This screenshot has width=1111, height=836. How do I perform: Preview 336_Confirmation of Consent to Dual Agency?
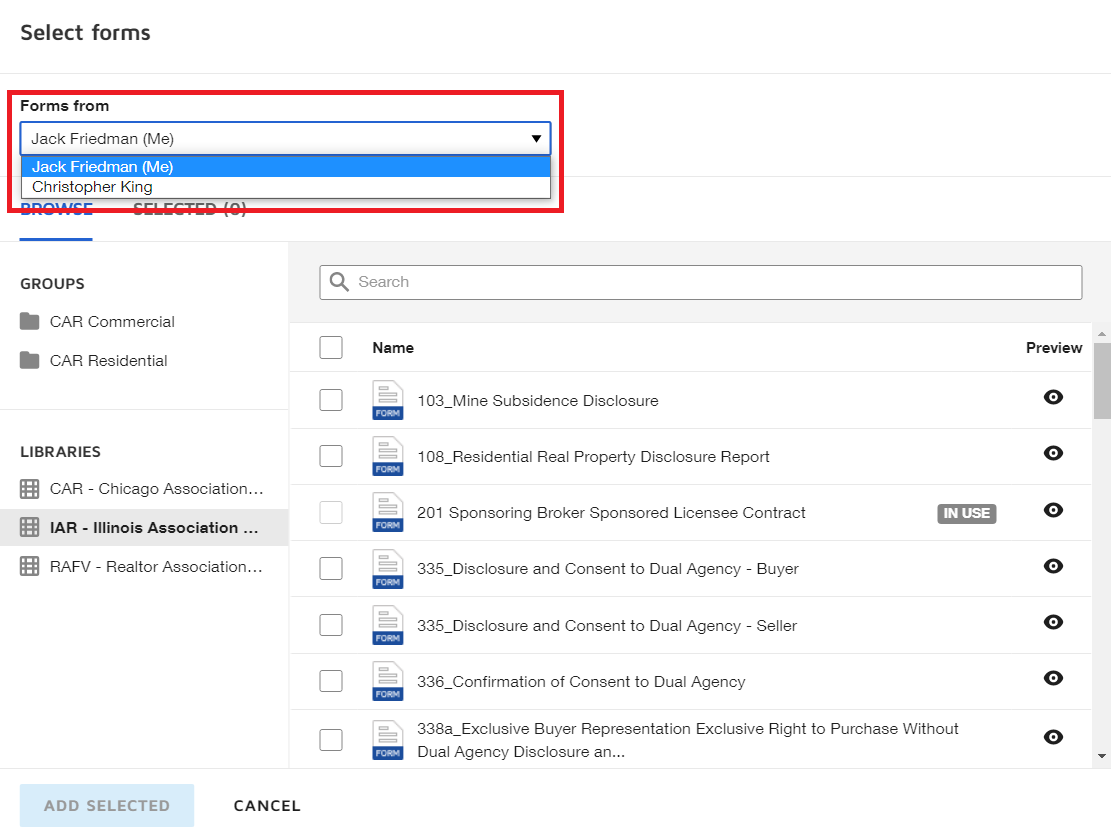pos(1052,678)
